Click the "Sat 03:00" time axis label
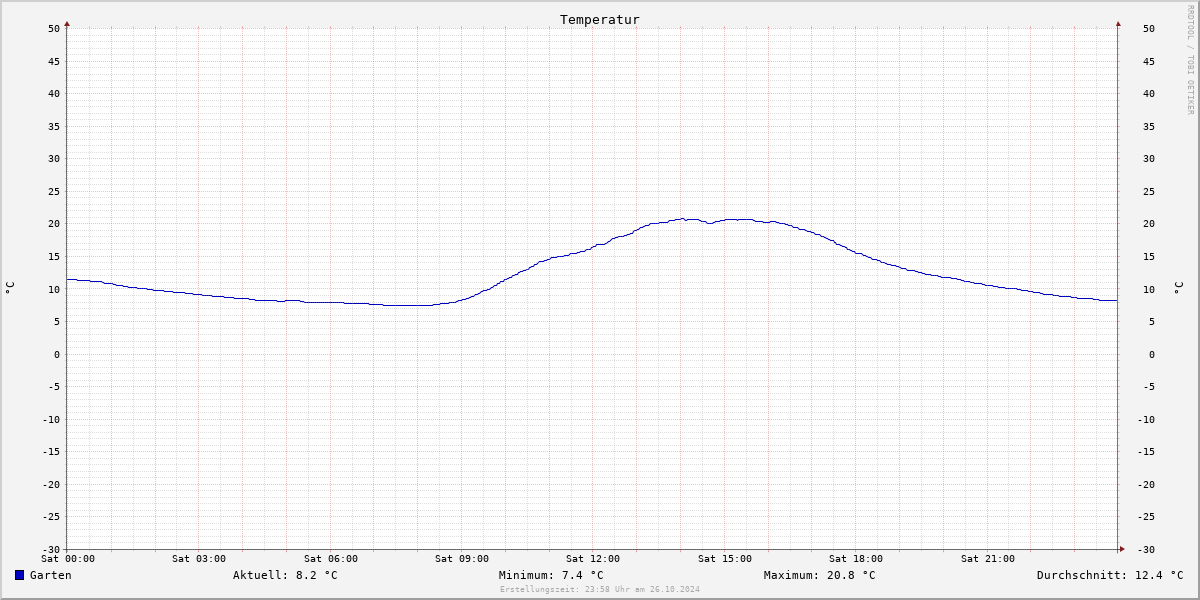 click(x=199, y=559)
